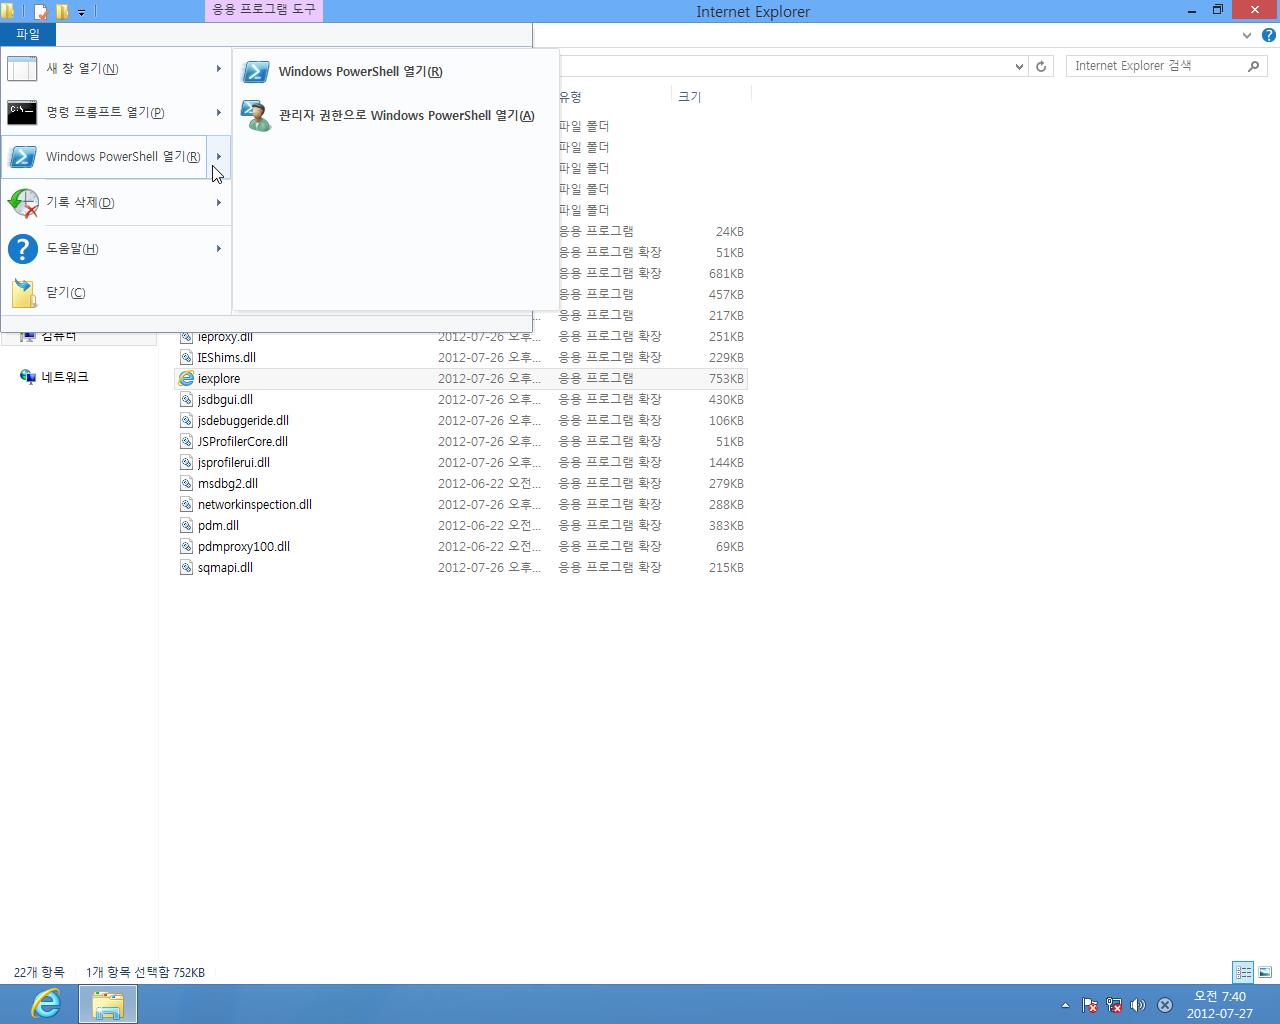This screenshot has height=1024, width=1280.
Task: Click the File Explorer taskbar button
Action: pyautogui.click(x=108, y=1004)
